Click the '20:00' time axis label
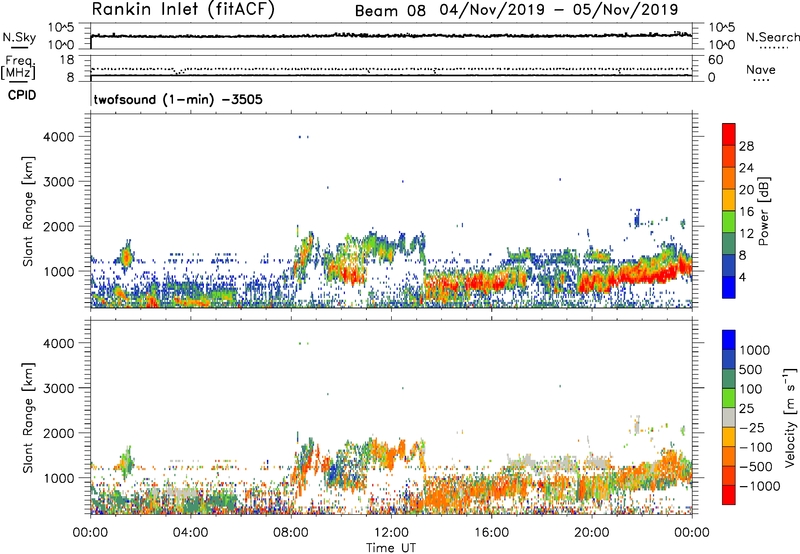Viewport: 800px width, 554px height. 592,533
